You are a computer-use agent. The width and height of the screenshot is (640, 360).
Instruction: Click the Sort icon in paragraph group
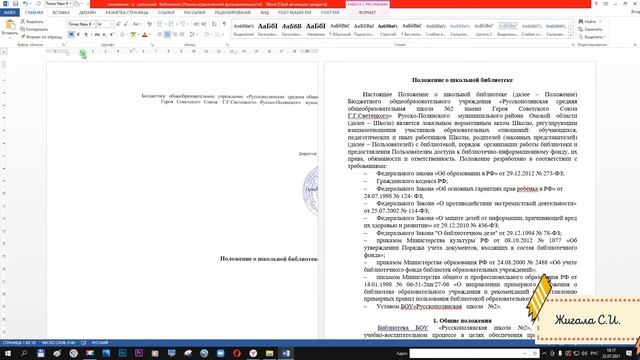pos(214,24)
